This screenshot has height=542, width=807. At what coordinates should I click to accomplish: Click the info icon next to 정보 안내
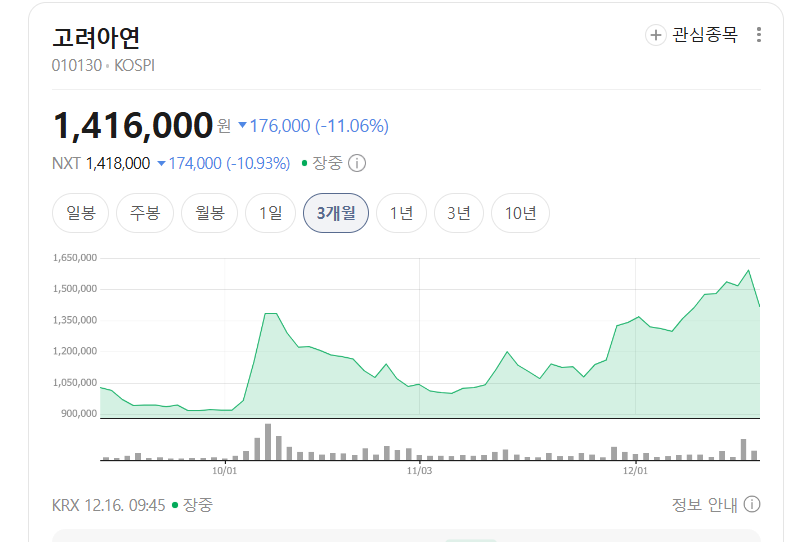pyautogui.click(x=752, y=505)
